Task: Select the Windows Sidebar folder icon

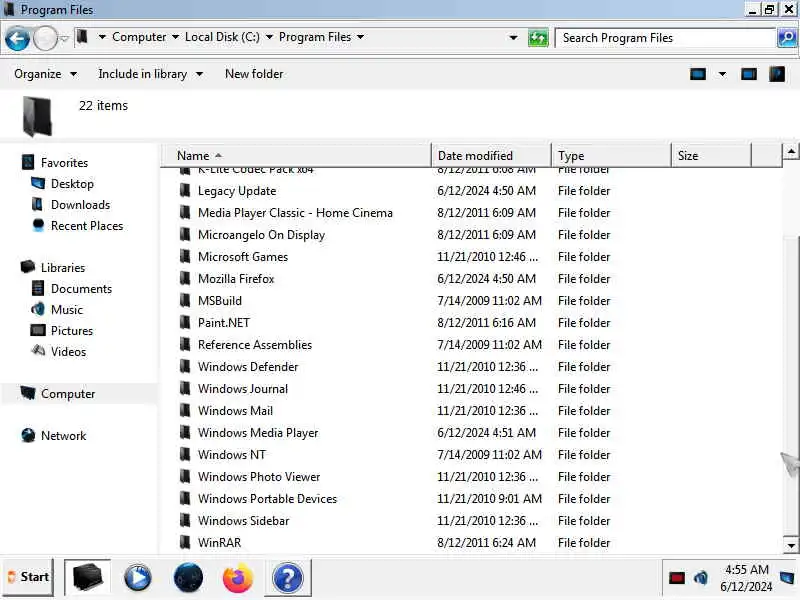Action: tap(185, 519)
